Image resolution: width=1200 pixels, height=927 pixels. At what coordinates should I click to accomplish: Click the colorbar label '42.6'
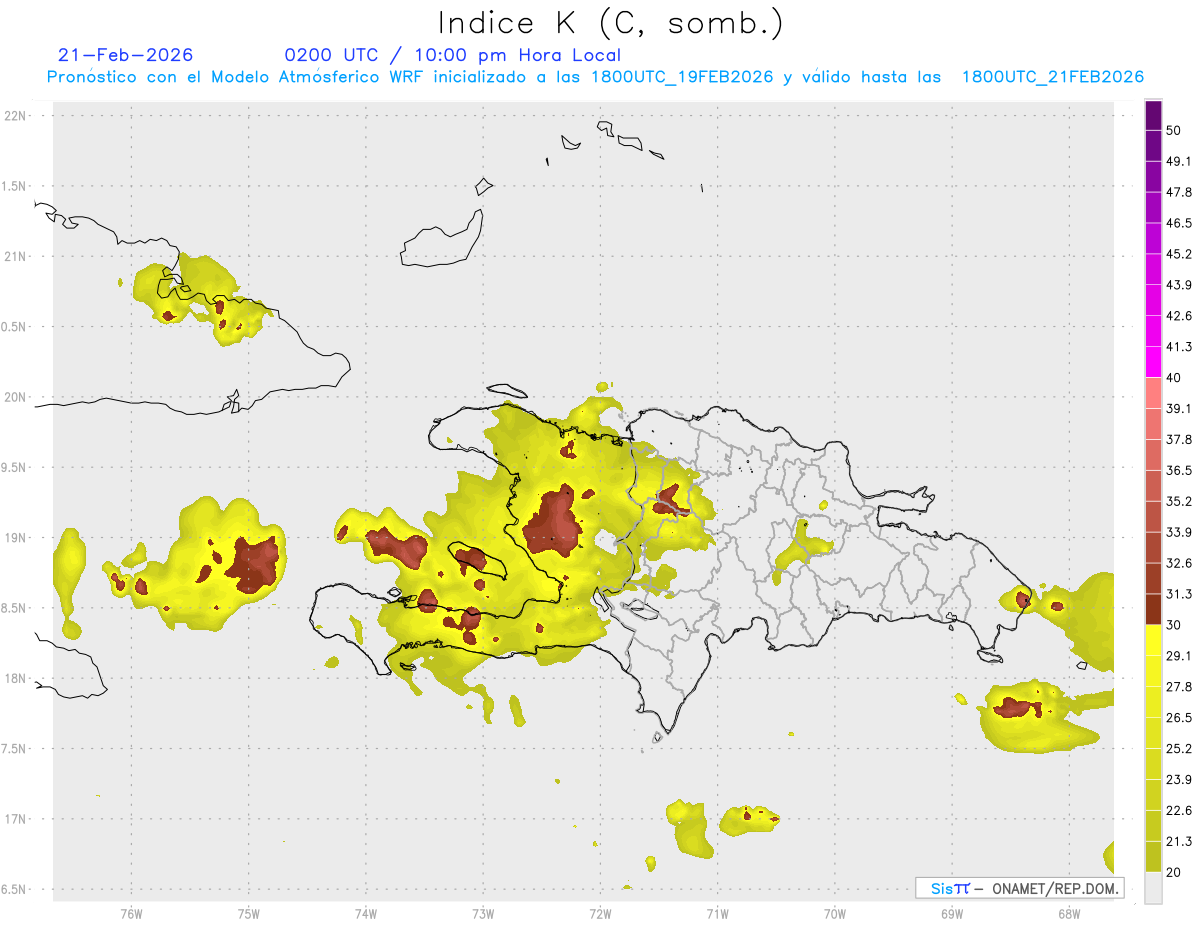1179,316
